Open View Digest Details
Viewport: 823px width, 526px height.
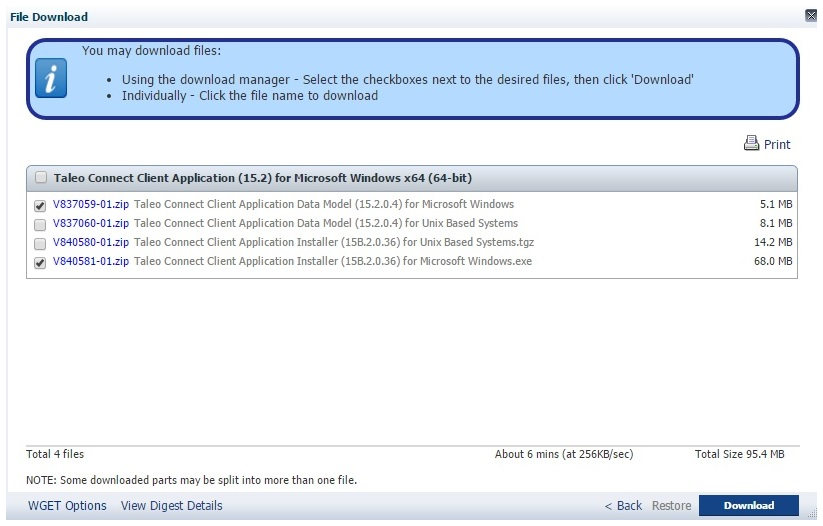point(172,506)
